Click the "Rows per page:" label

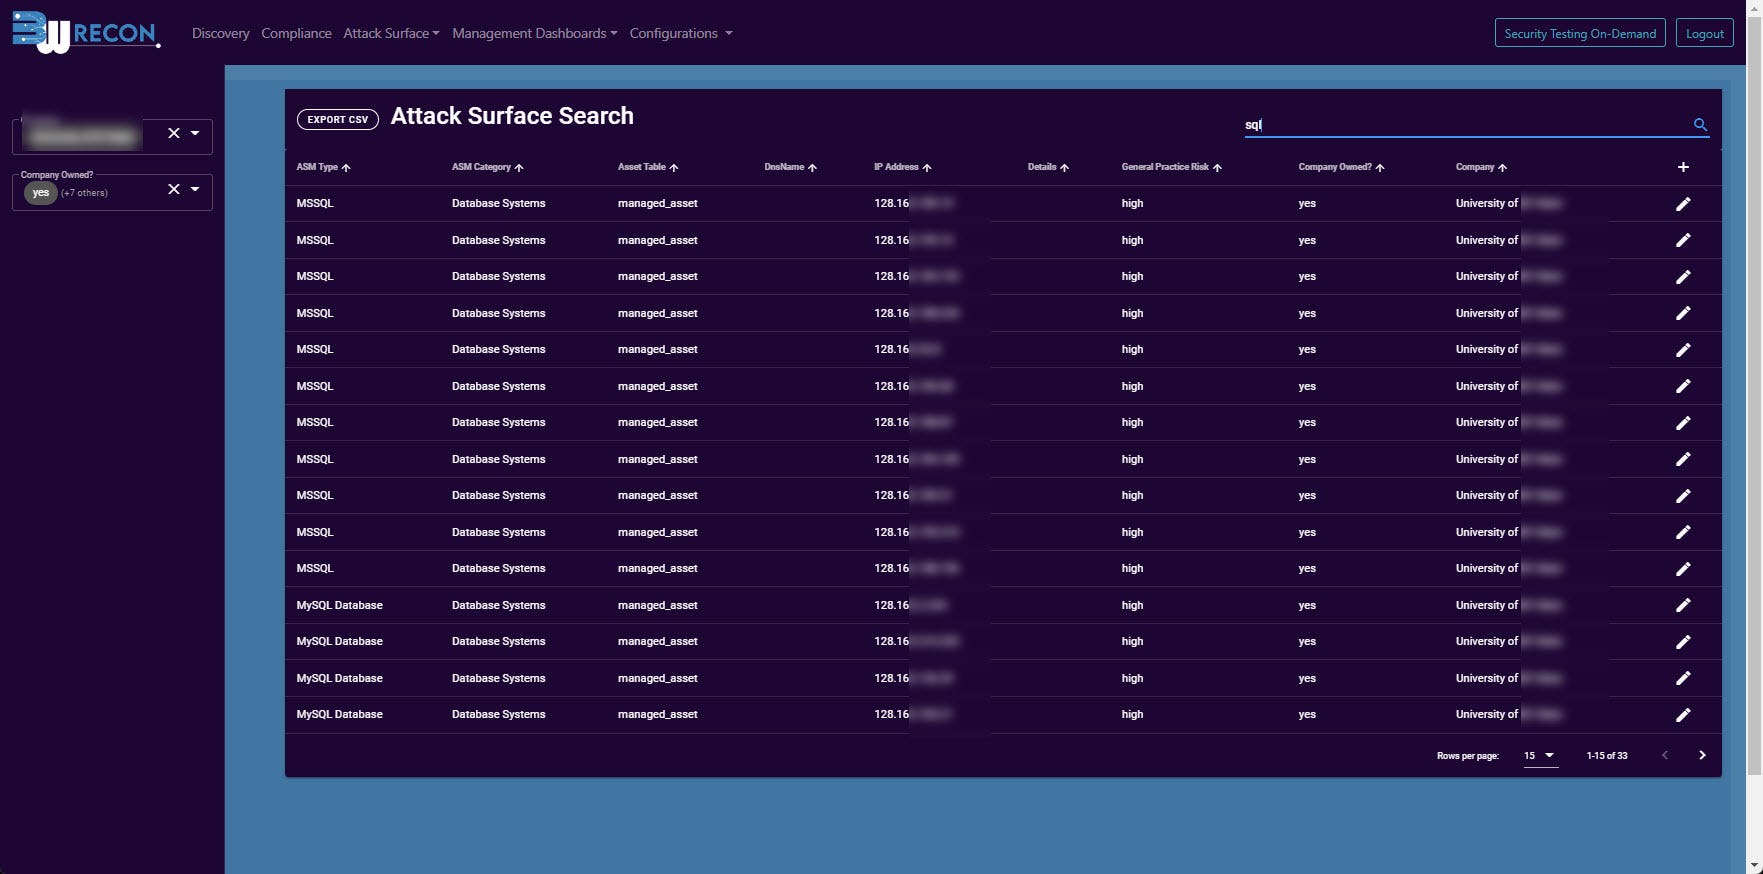pyautogui.click(x=1468, y=756)
